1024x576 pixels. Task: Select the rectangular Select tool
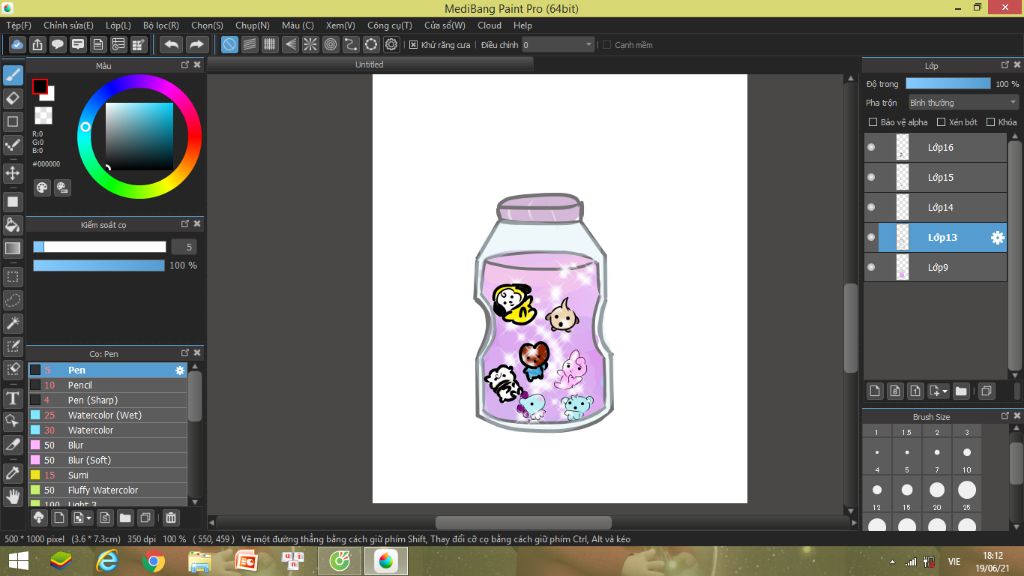13,277
